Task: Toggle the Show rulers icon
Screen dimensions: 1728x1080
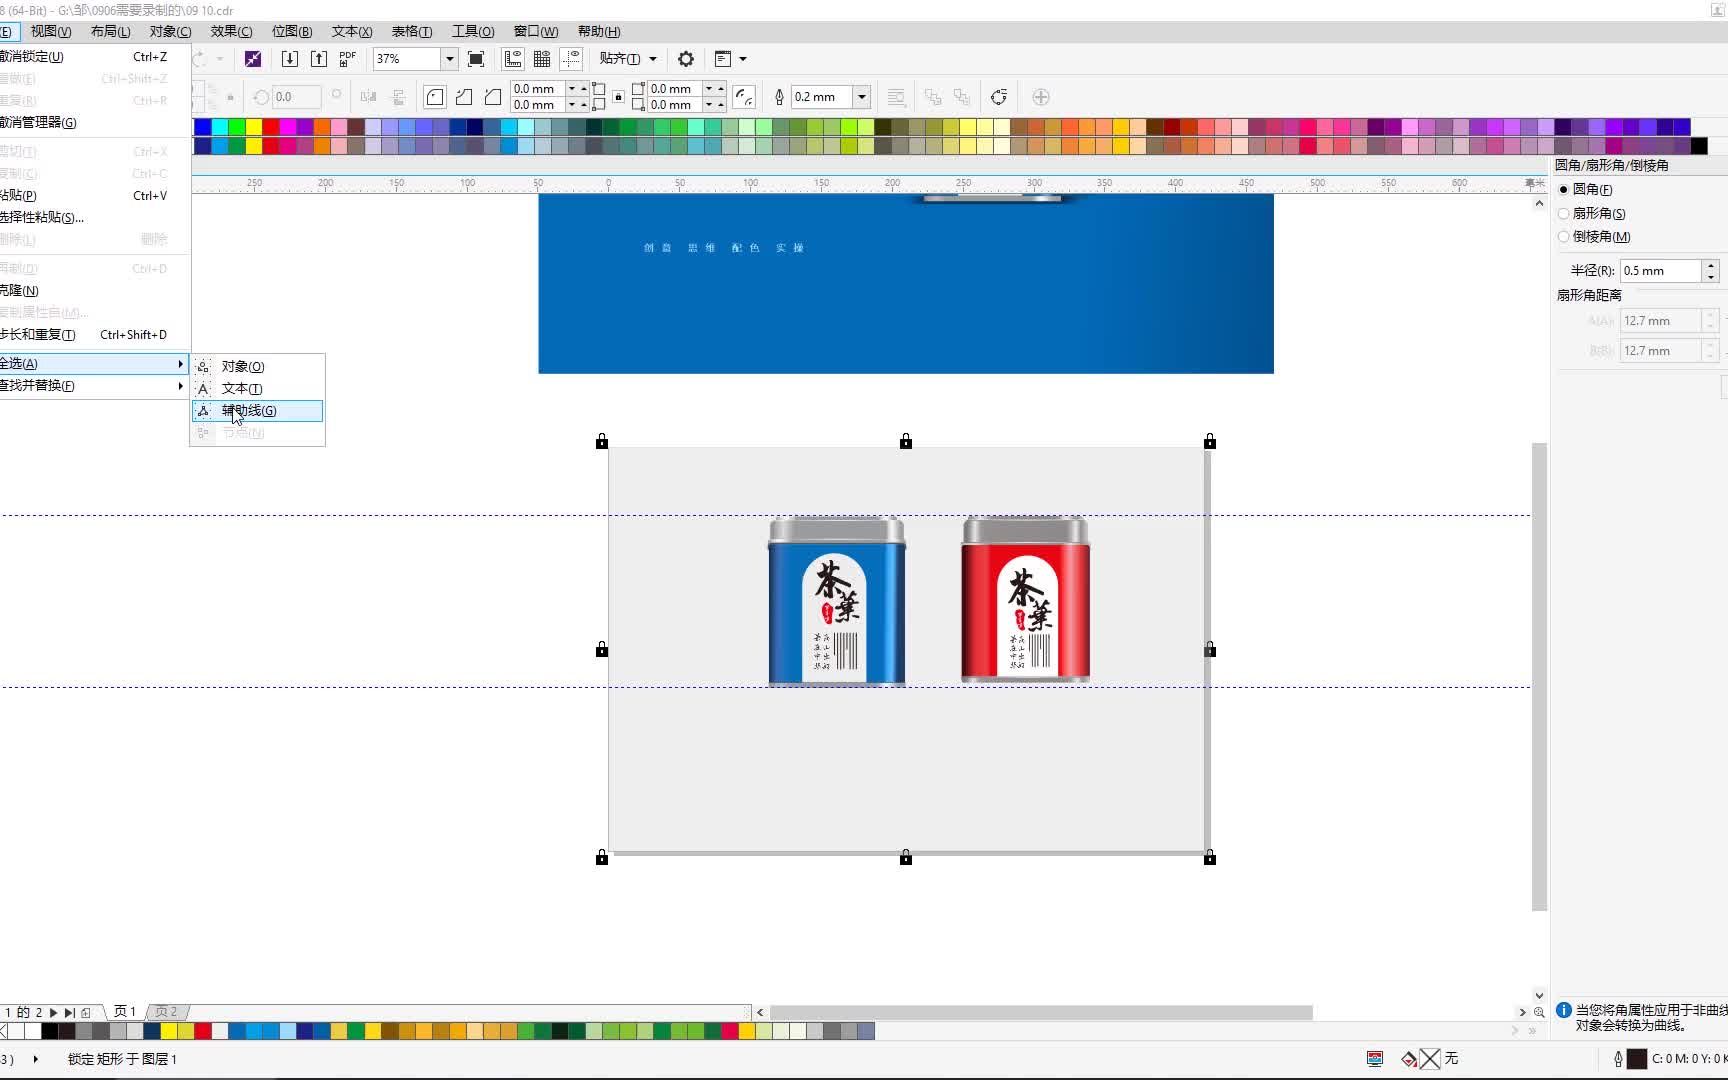Action: point(513,59)
